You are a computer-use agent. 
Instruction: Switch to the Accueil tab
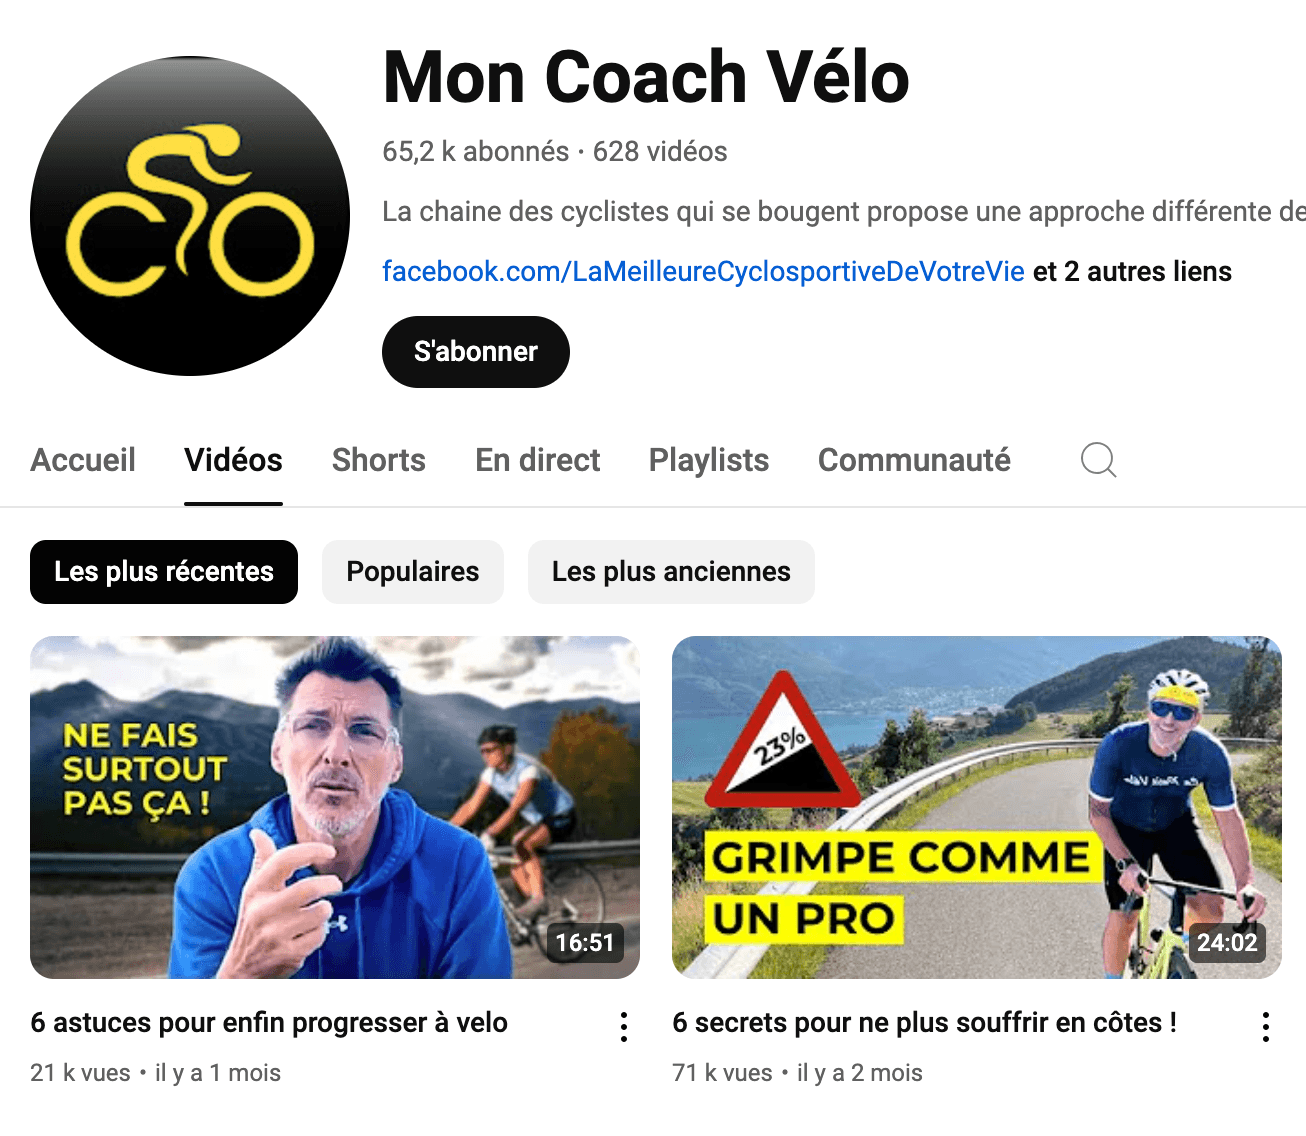(83, 460)
